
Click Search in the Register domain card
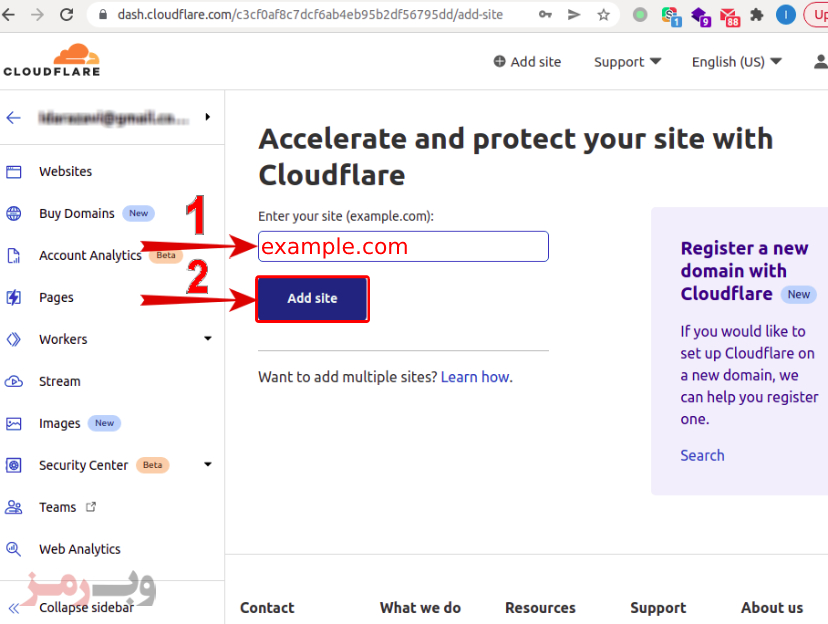point(702,455)
